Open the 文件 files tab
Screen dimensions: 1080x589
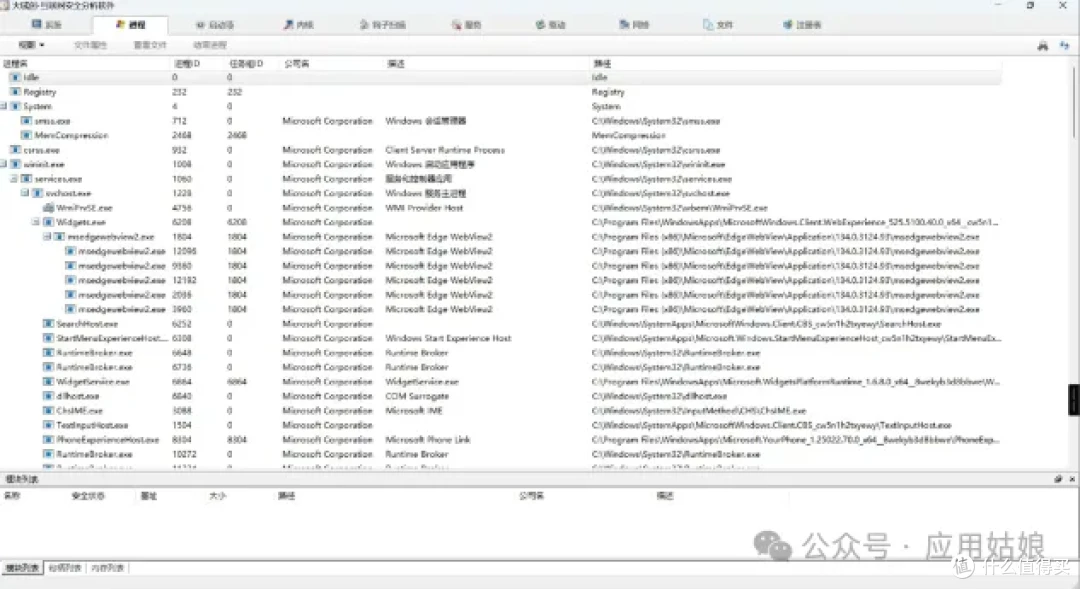(718, 25)
